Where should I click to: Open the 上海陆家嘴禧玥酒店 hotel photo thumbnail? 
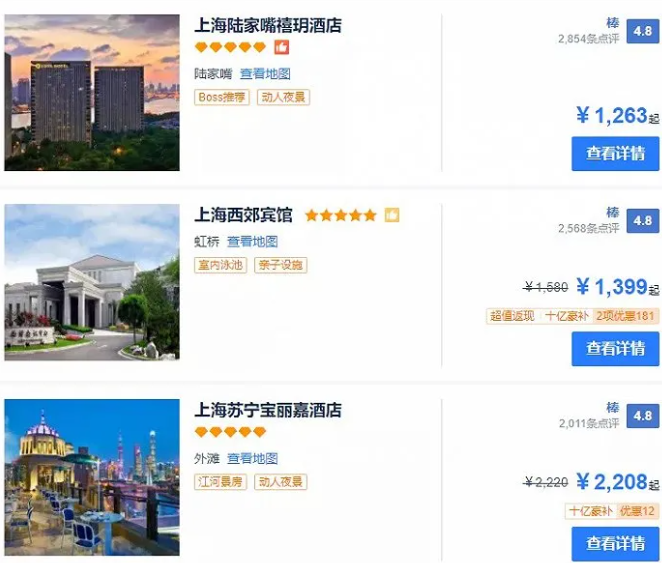pyautogui.click(x=92, y=92)
